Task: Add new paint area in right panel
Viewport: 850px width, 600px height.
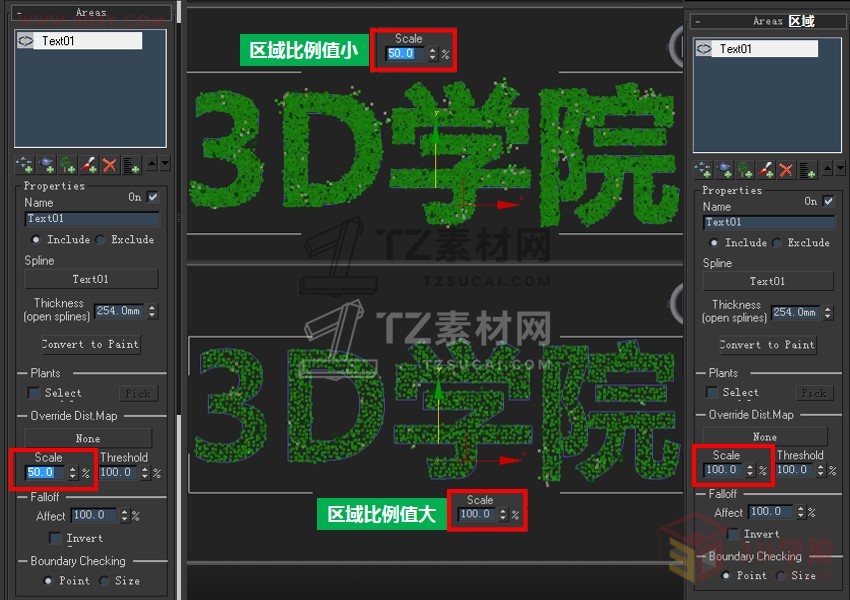Action: [x=766, y=170]
